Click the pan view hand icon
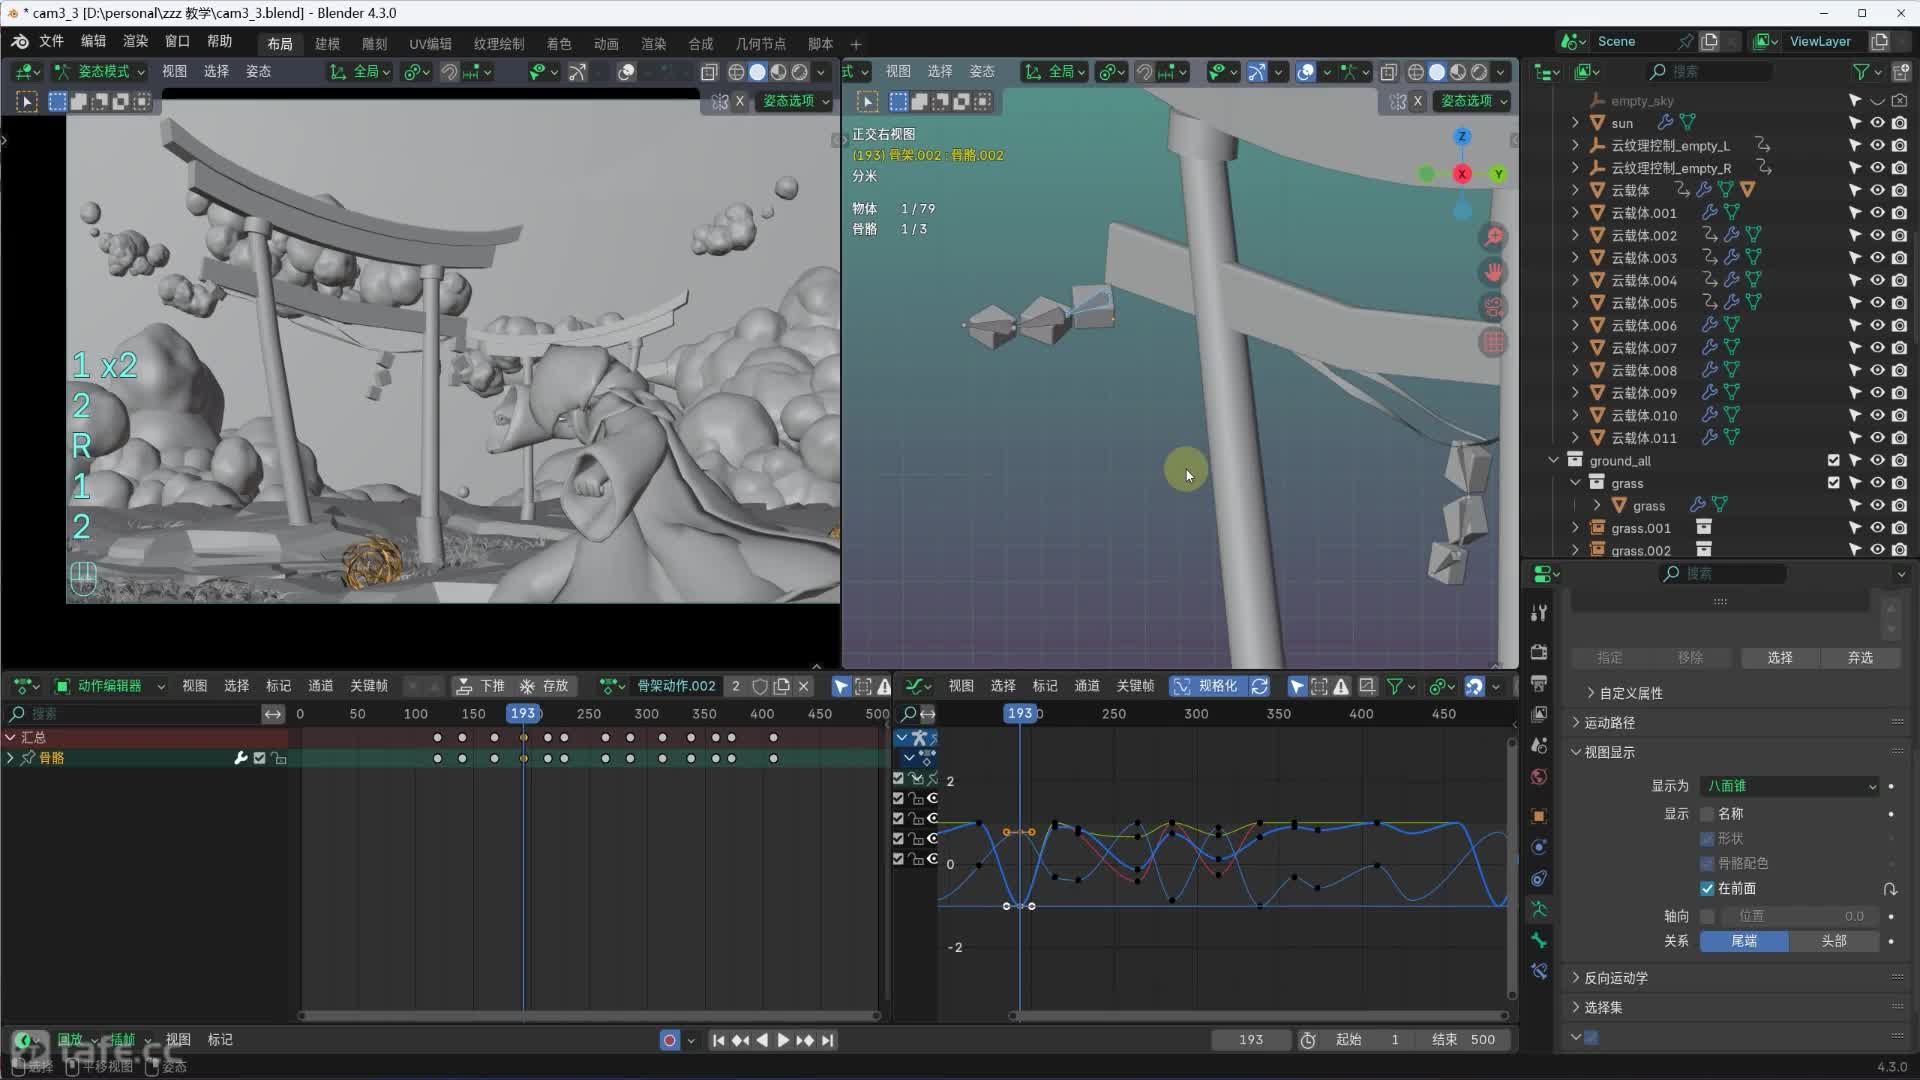The image size is (1920, 1080). pyautogui.click(x=1493, y=272)
